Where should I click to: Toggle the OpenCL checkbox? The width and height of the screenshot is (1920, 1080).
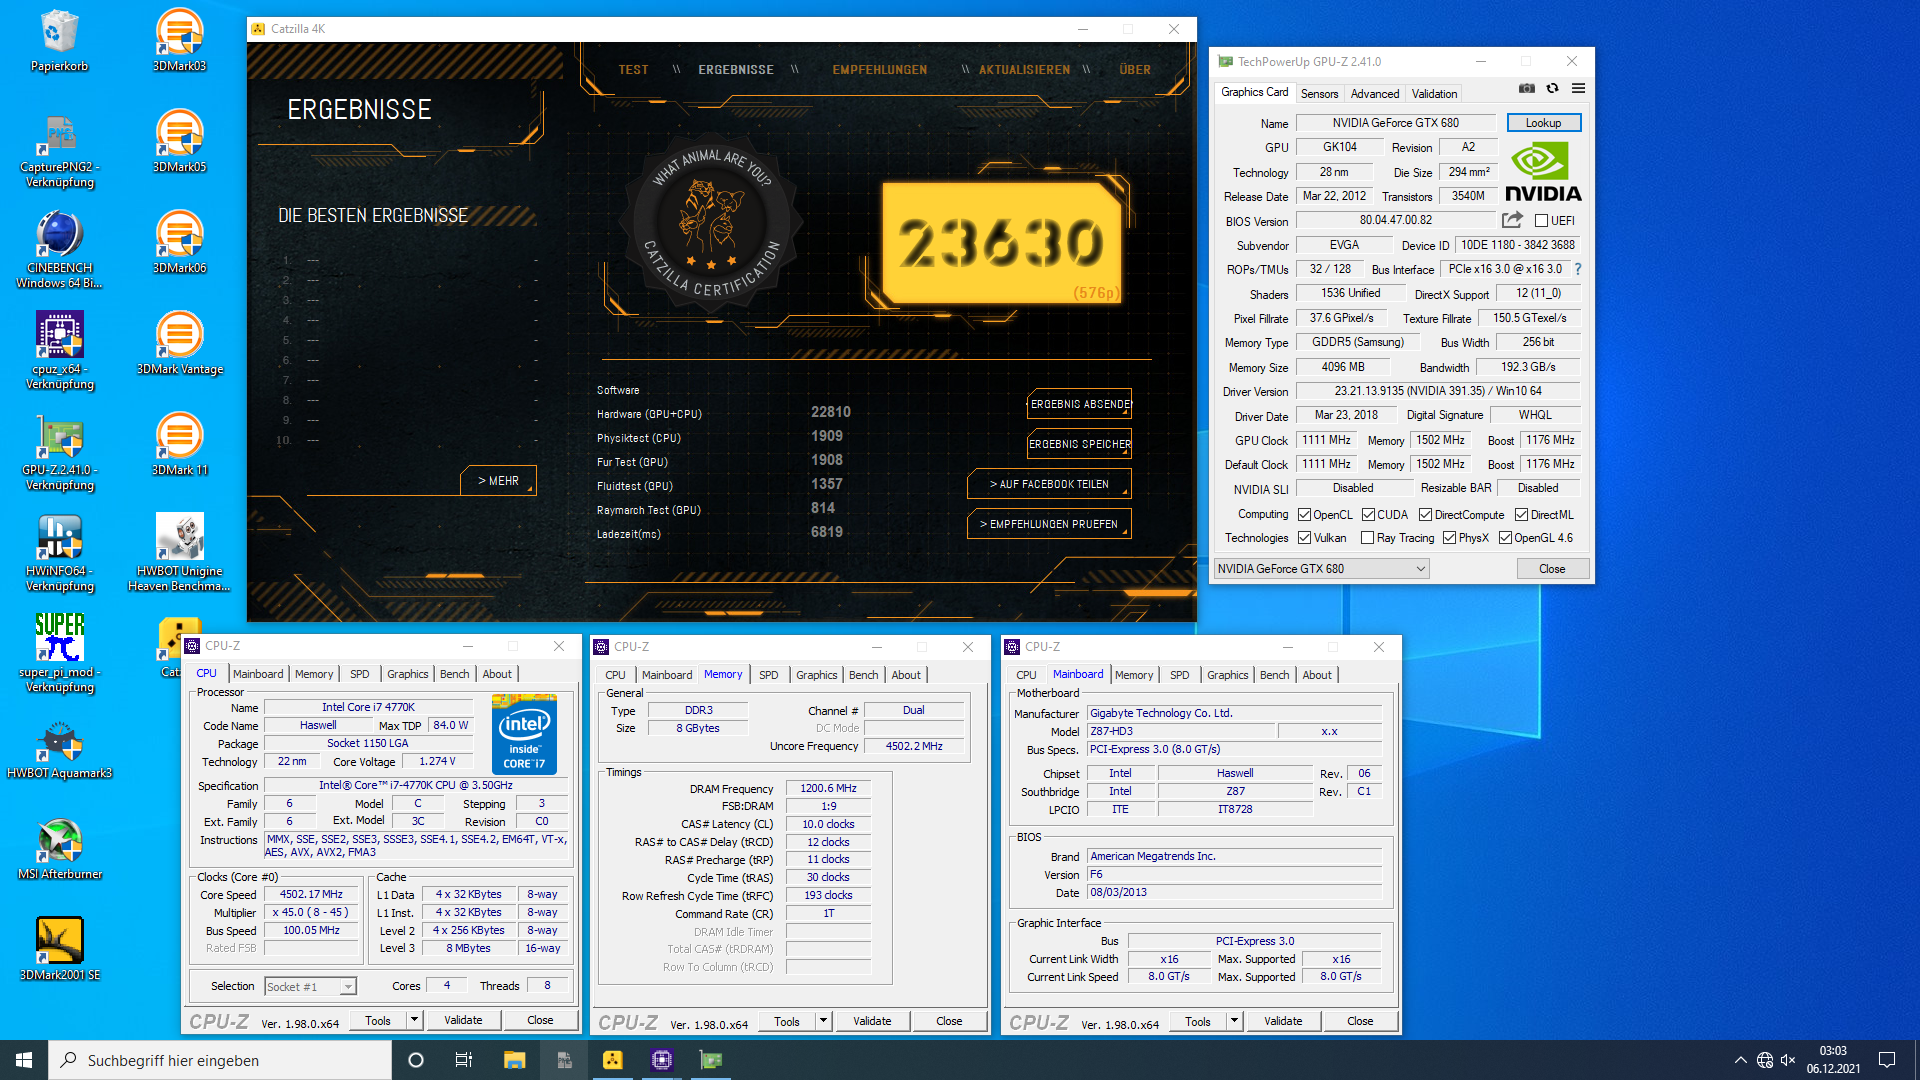click(x=1304, y=515)
